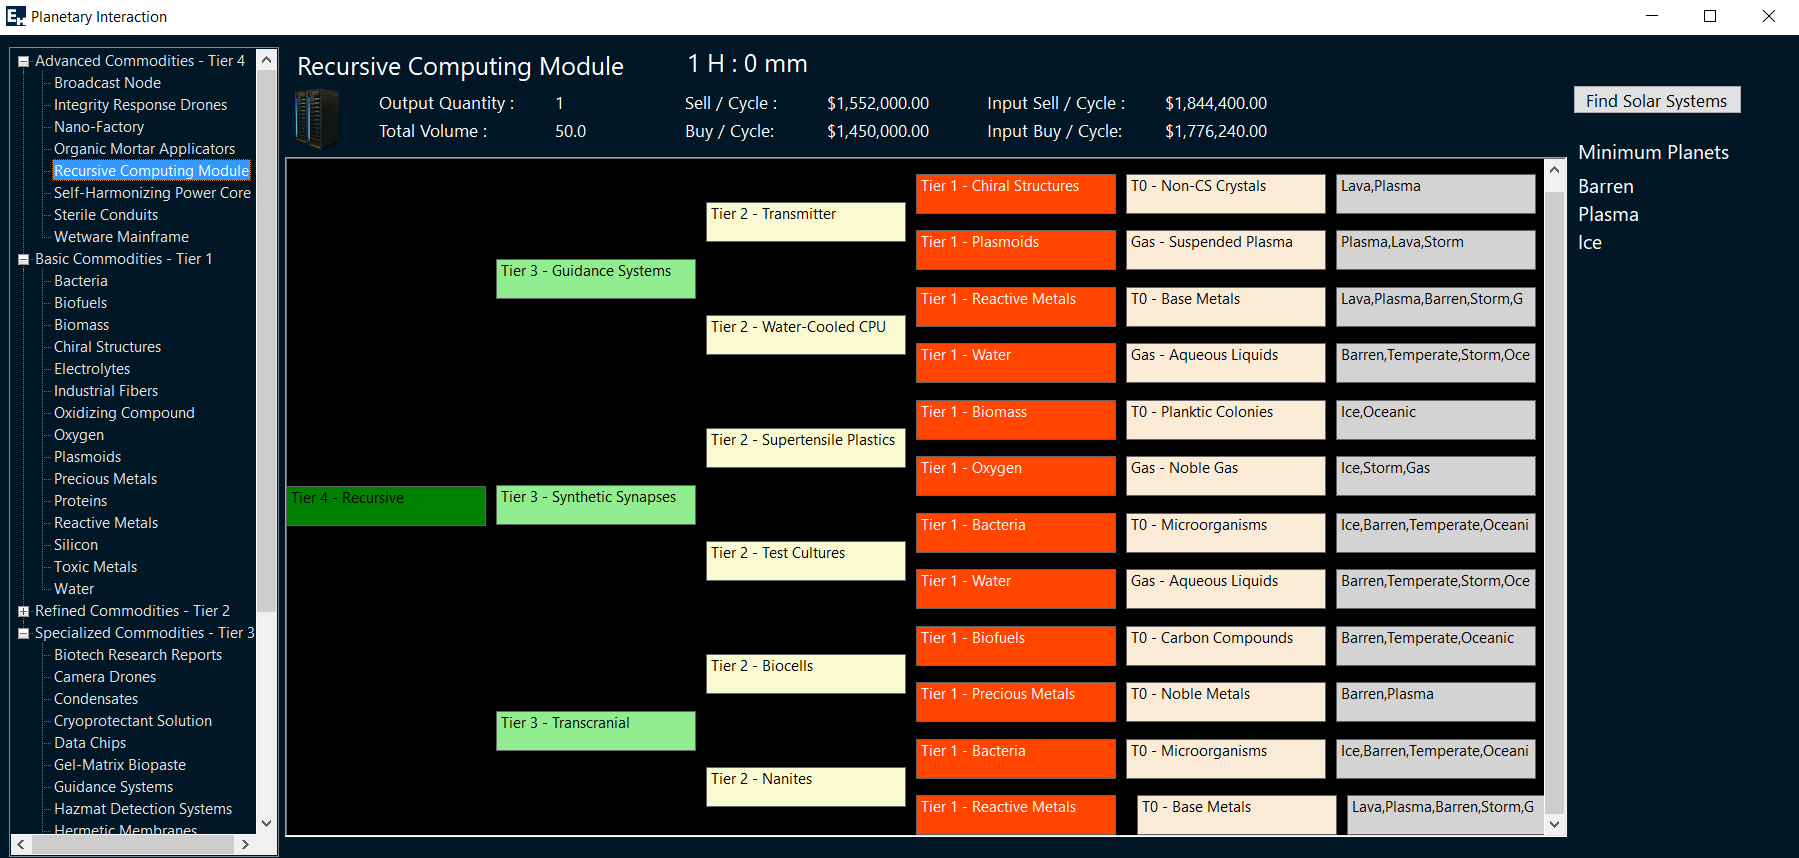The width and height of the screenshot is (1799, 858).
Task: Click the Tier 1 - Chiral Structures box
Action: point(1015,194)
